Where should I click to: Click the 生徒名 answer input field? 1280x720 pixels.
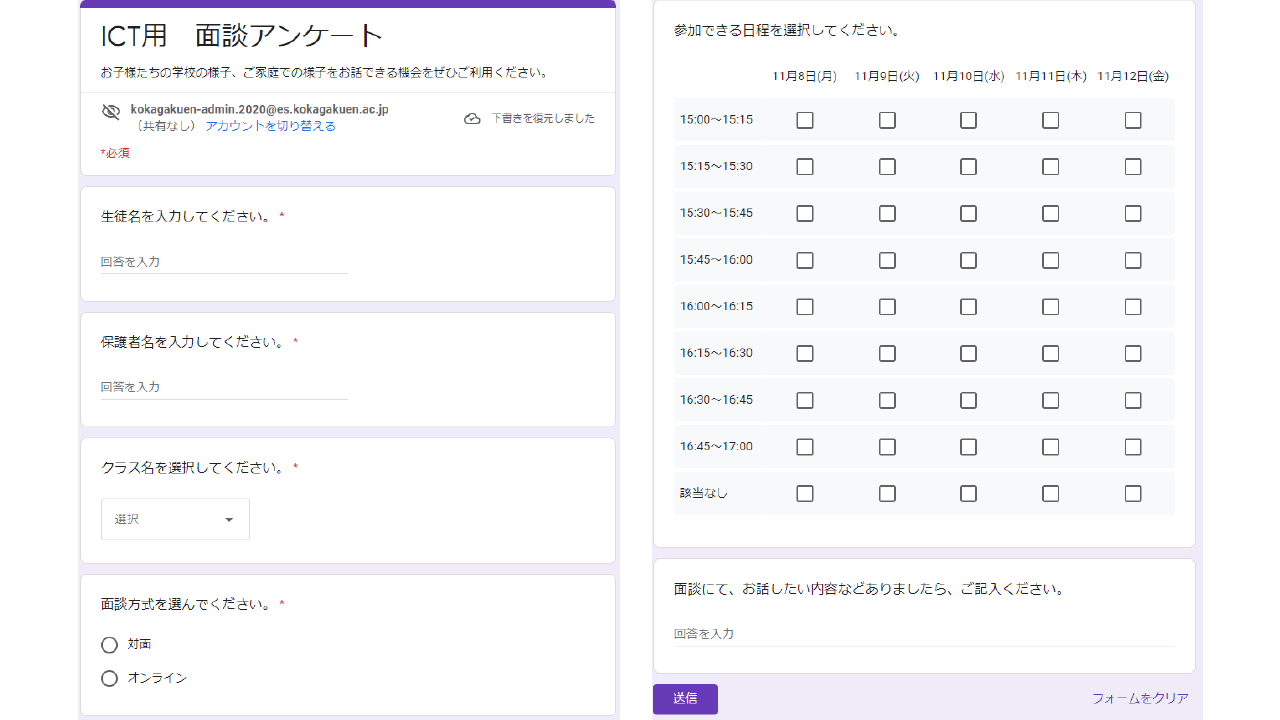point(224,262)
